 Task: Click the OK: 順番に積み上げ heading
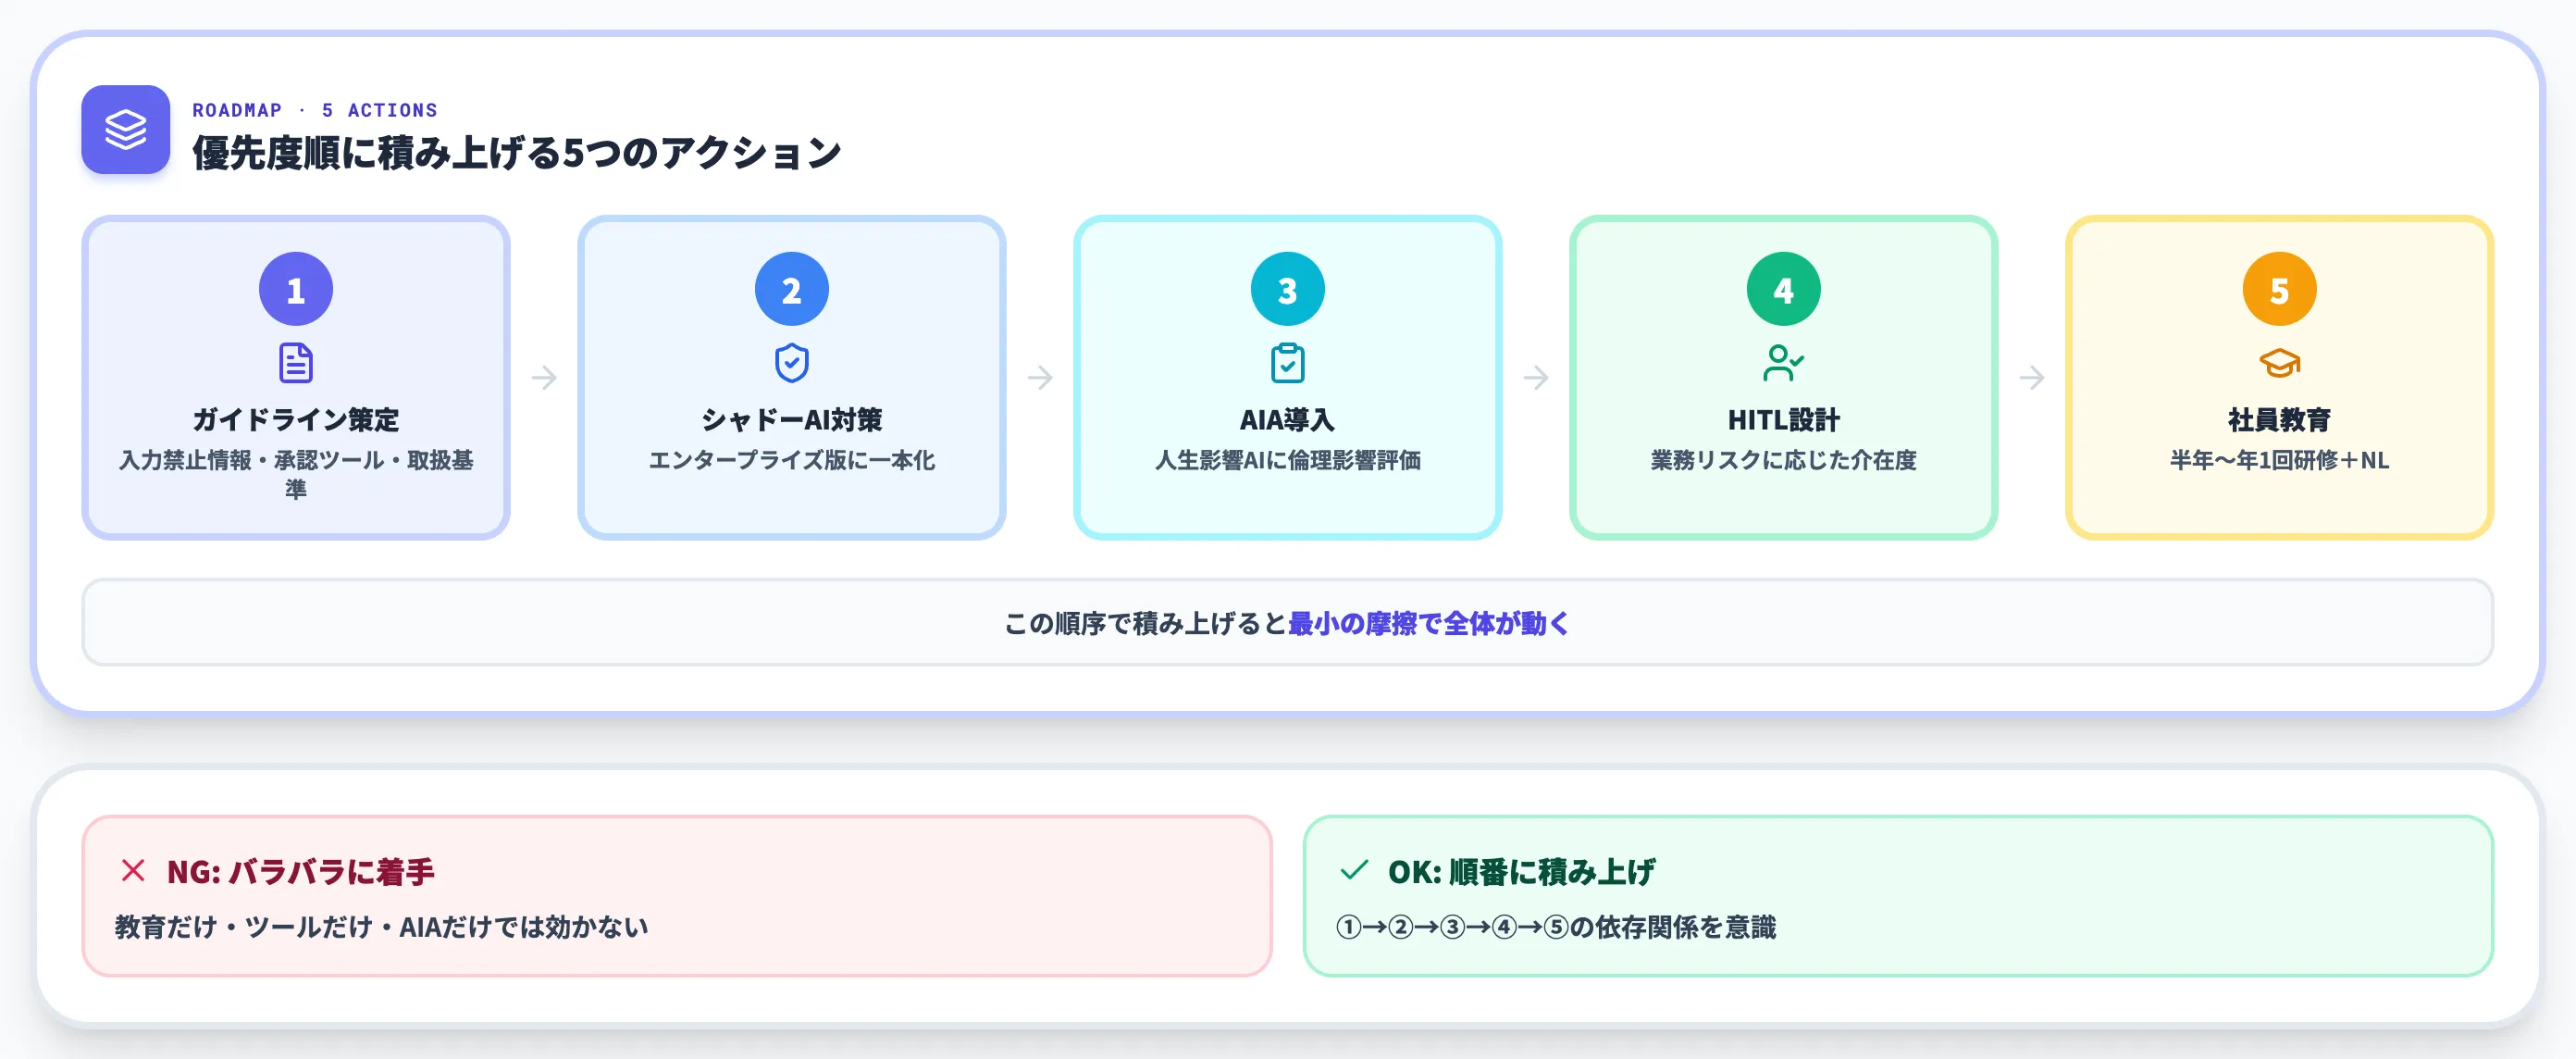point(1522,871)
